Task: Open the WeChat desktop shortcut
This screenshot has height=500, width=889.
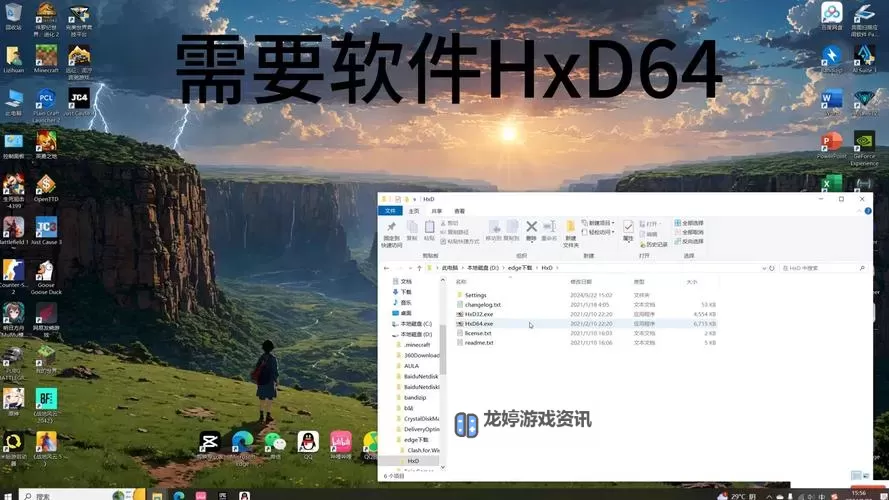Action: (x=274, y=442)
